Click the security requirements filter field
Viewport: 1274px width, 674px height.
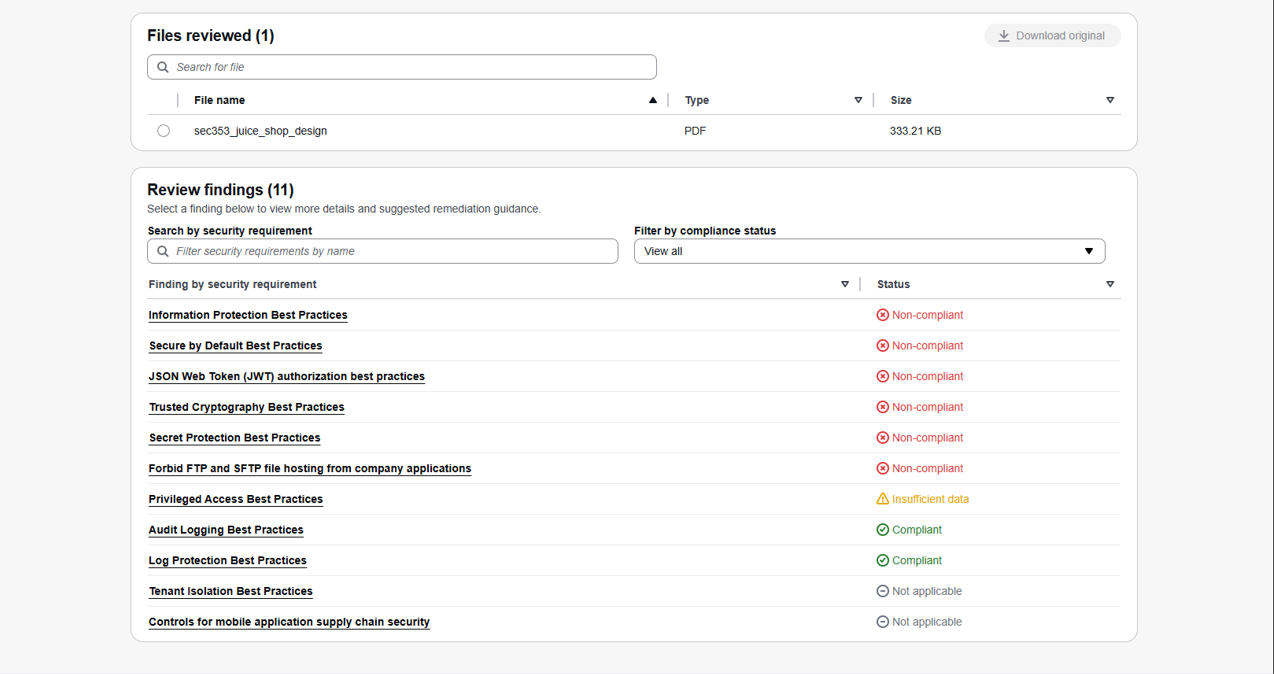(382, 251)
